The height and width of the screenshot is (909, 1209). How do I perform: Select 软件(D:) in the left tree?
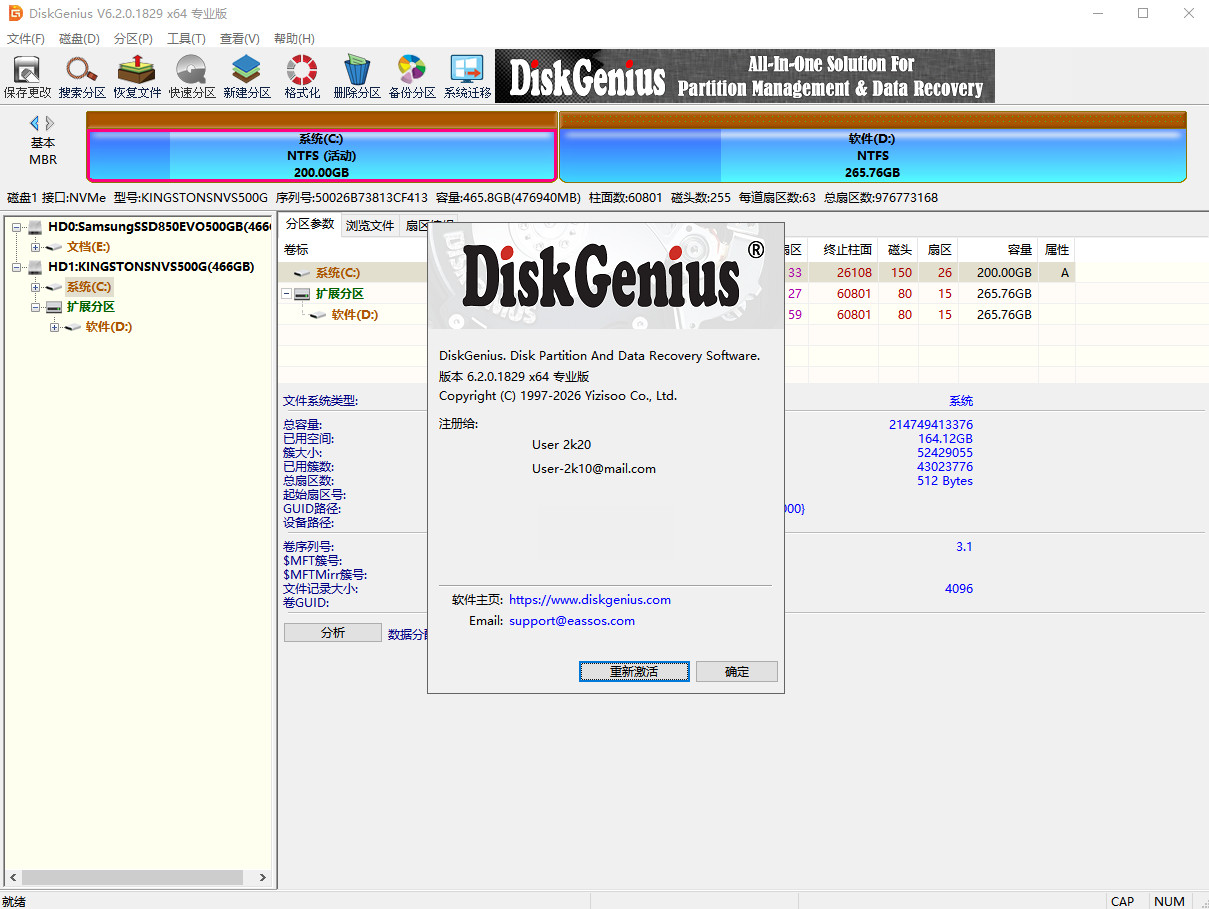[x=108, y=327]
